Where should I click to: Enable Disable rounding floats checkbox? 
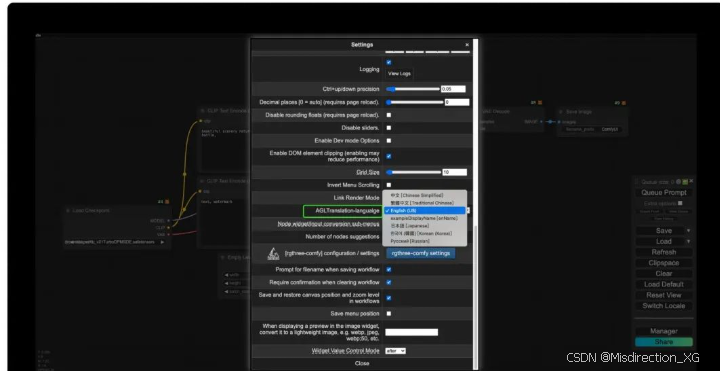tap(389, 115)
